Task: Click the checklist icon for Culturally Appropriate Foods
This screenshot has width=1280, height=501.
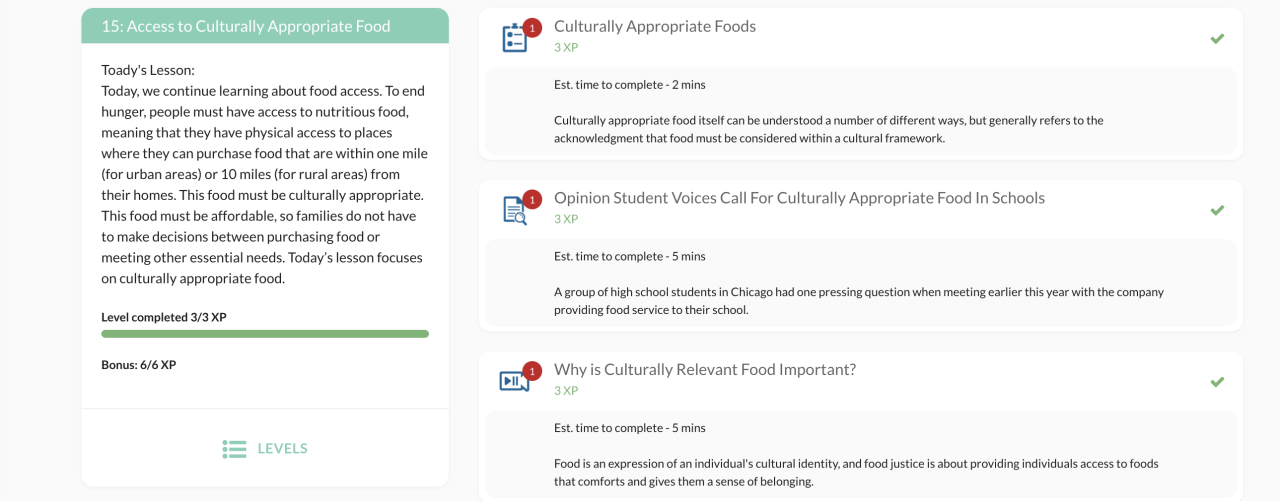Action: point(513,38)
